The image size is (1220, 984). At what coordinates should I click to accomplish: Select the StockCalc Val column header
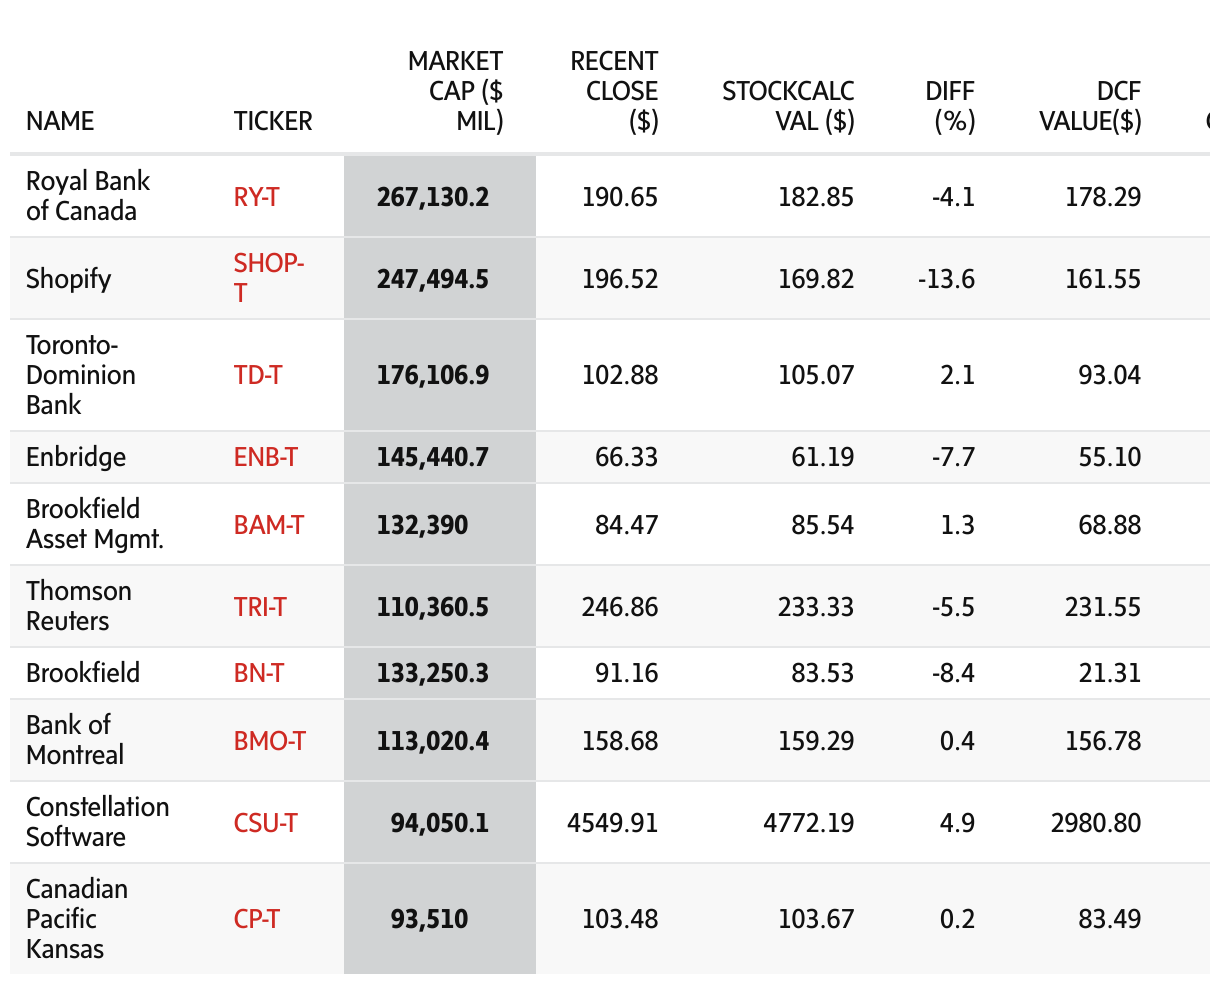tap(788, 106)
